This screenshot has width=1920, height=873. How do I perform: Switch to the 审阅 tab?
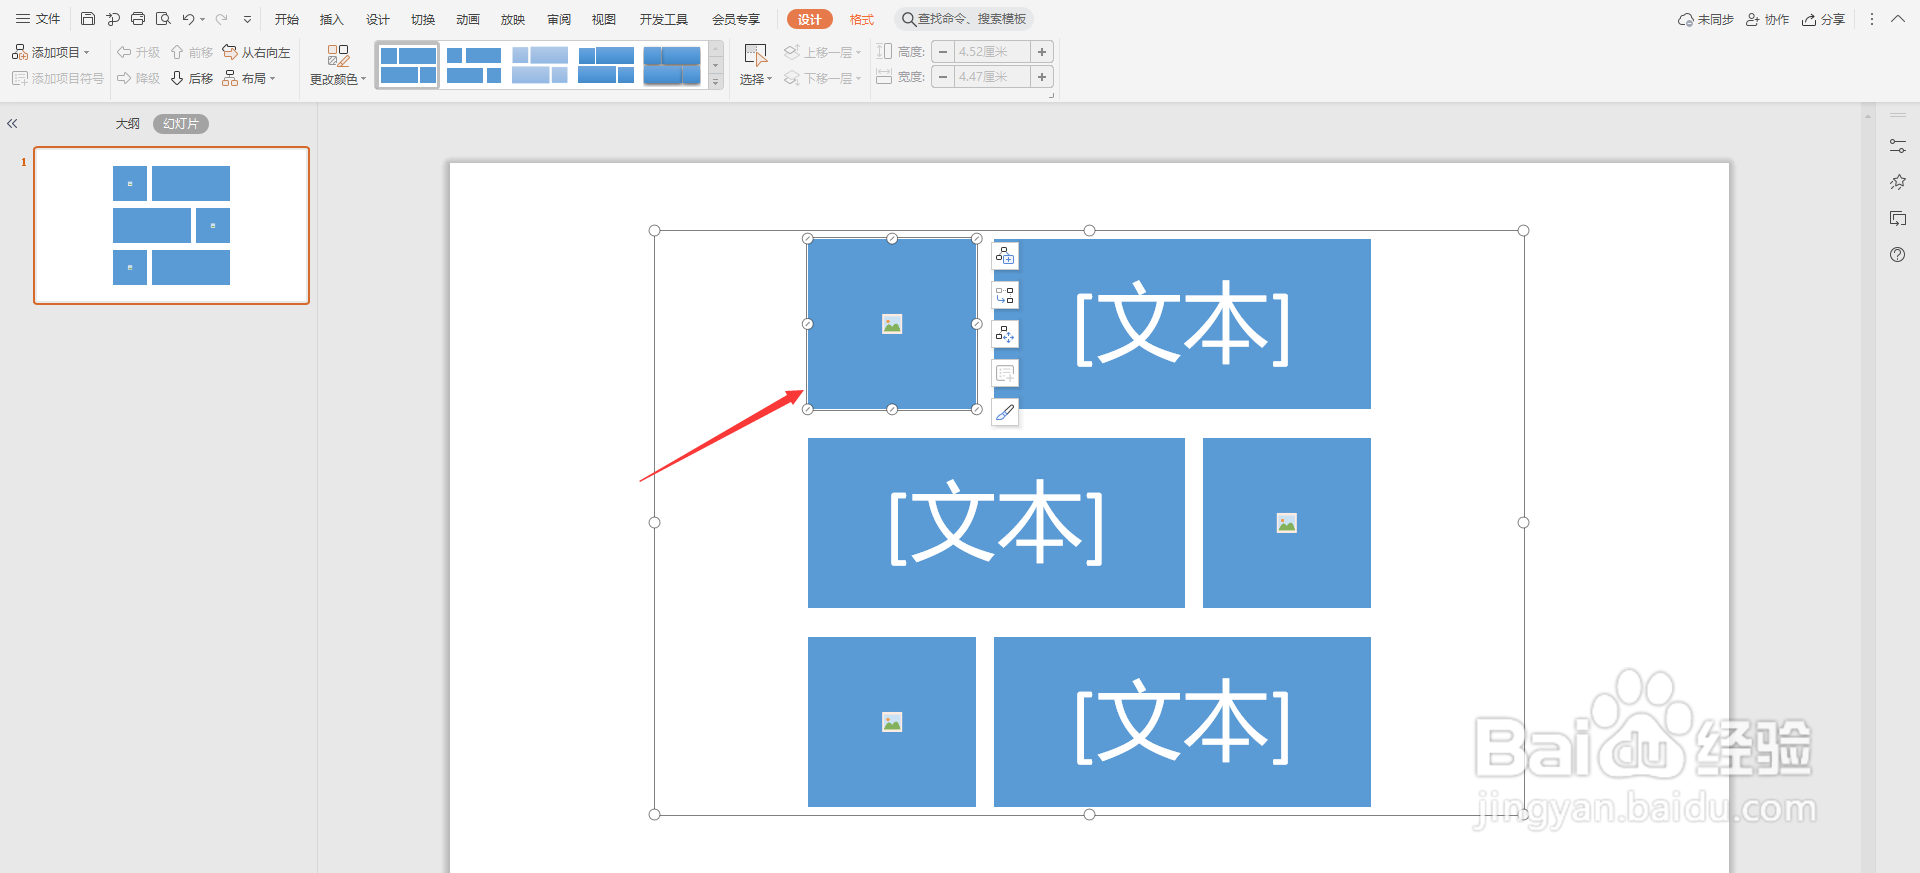(559, 19)
